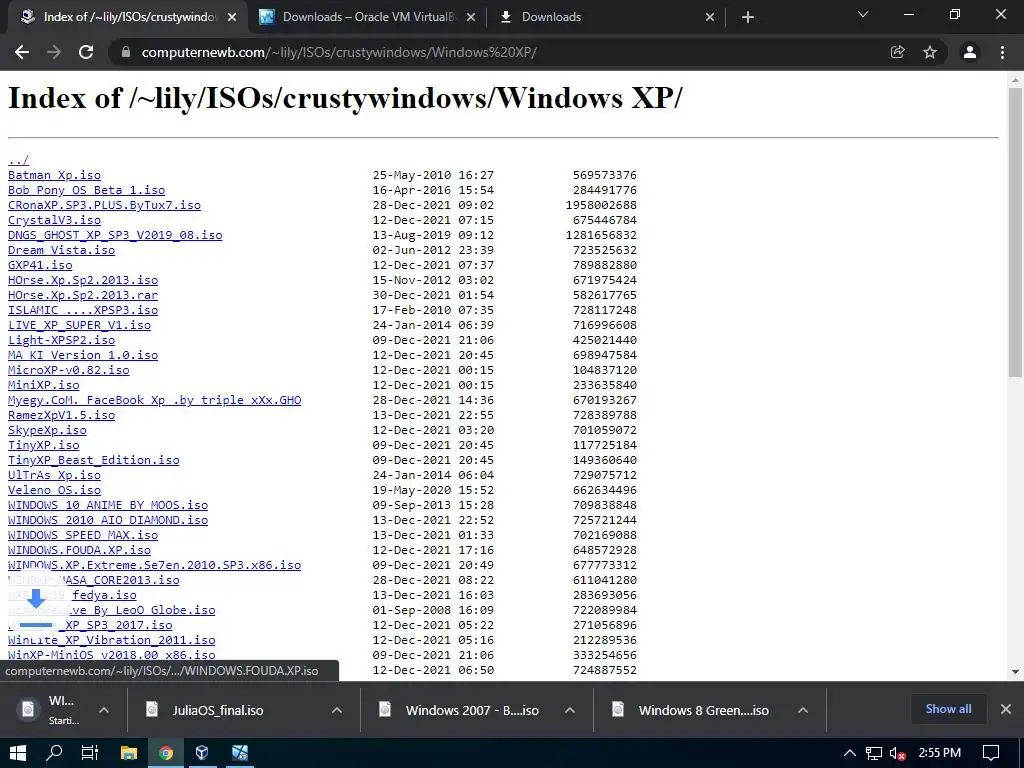Open Task View on the taskbar
1024x768 pixels.
click(90, 753)
